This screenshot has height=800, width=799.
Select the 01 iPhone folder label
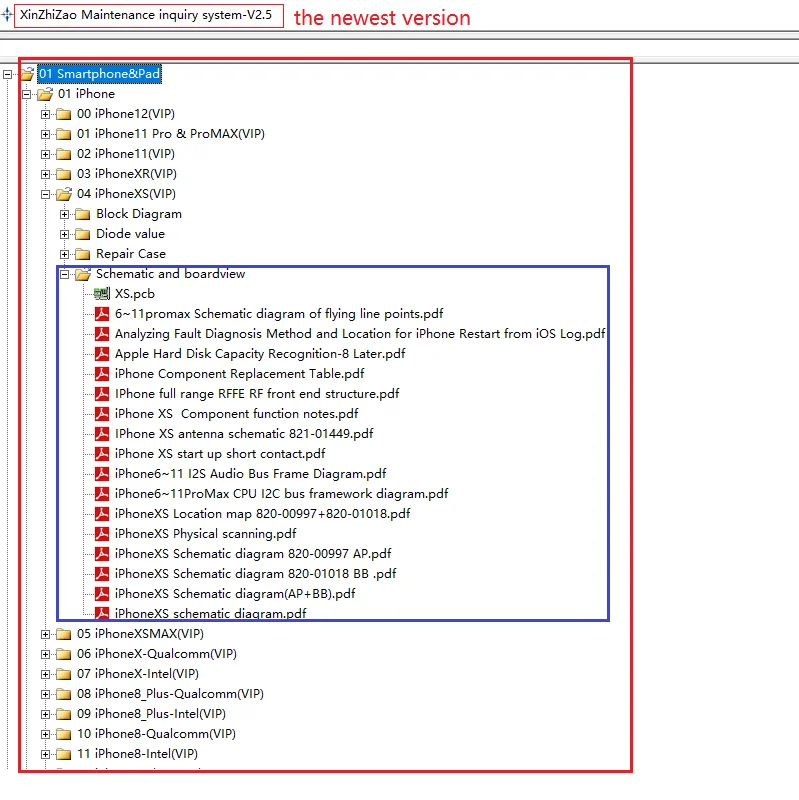(x=86, y=94)
